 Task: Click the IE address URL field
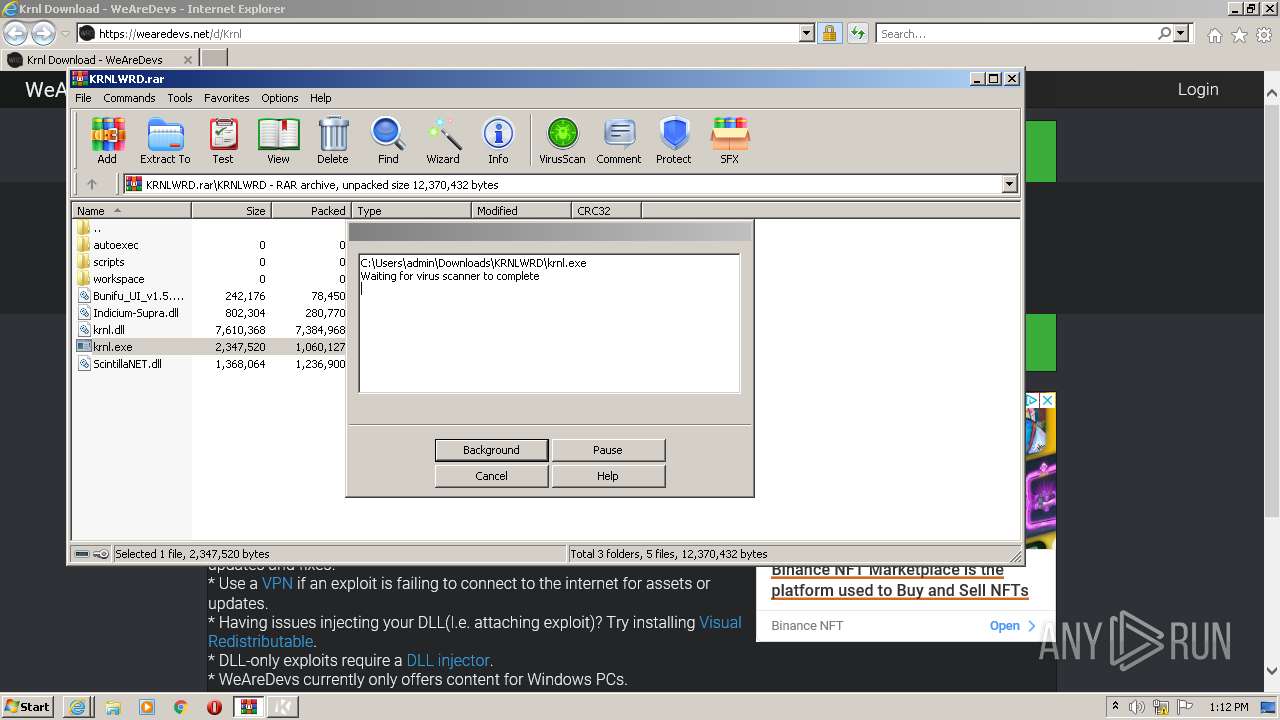(447, 33)
